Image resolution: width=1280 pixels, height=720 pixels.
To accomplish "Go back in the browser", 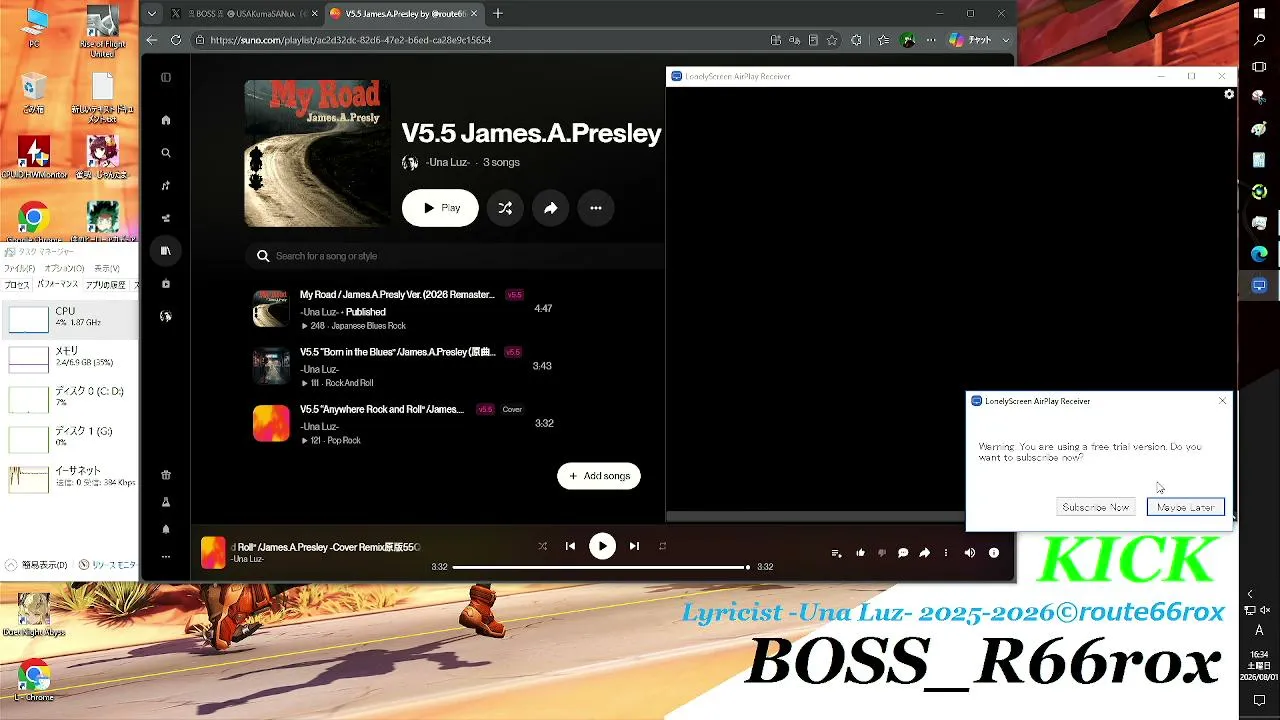I will pyautogui.click(x=152, y=40).
